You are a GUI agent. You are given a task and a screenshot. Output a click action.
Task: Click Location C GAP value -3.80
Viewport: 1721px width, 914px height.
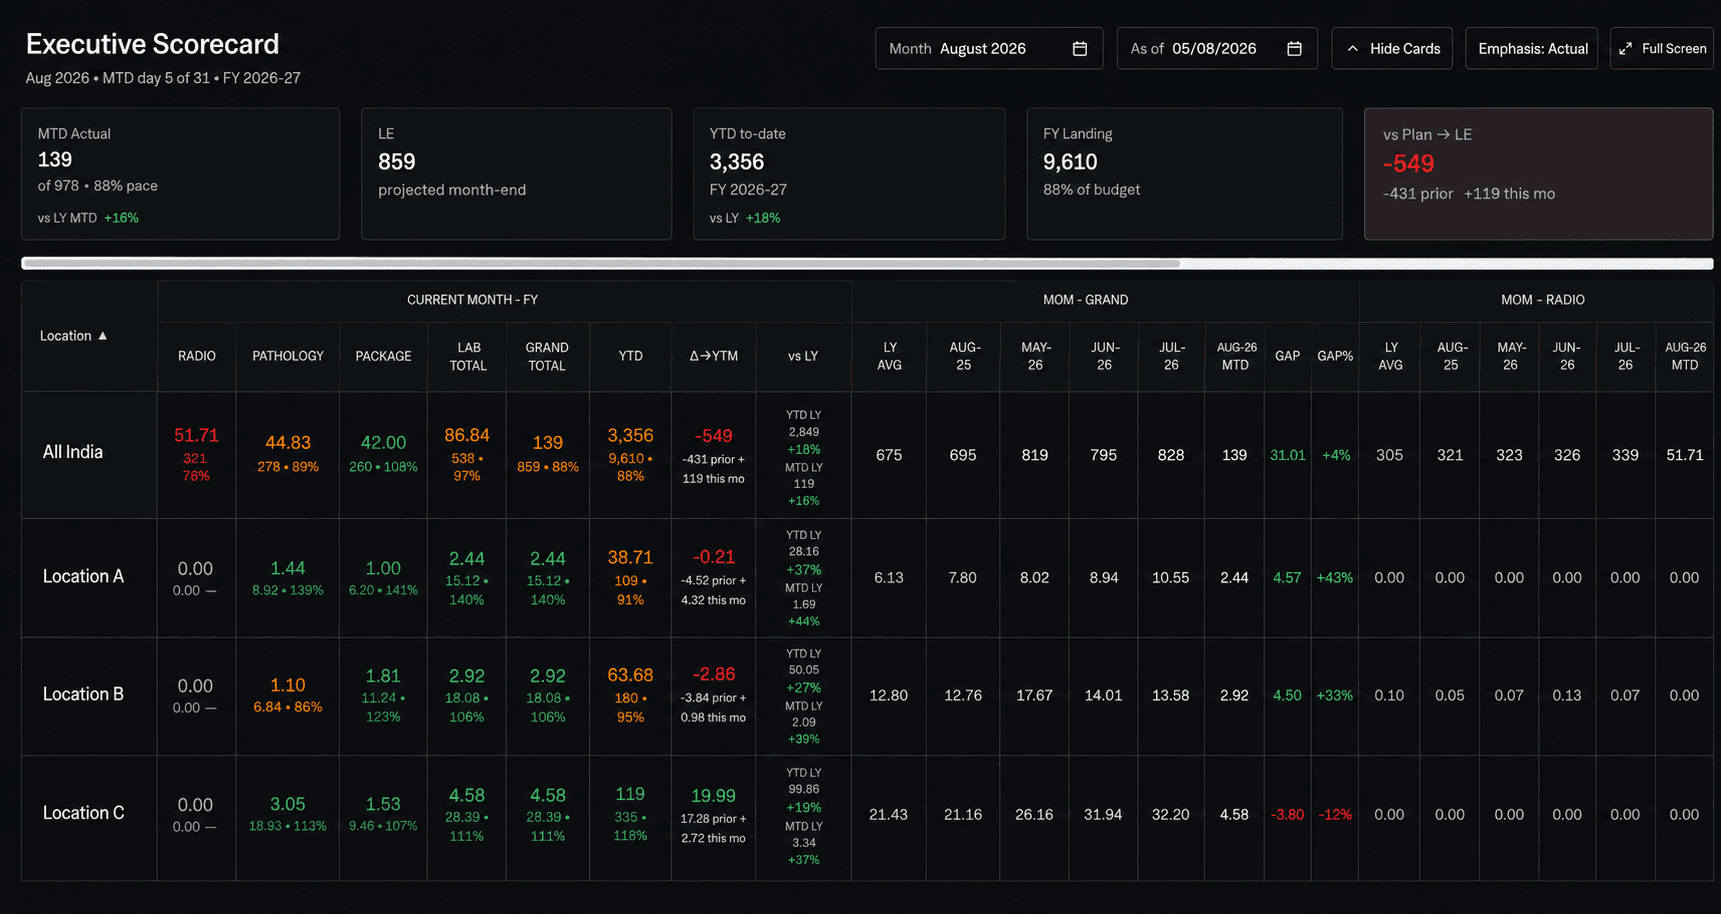1287,815
